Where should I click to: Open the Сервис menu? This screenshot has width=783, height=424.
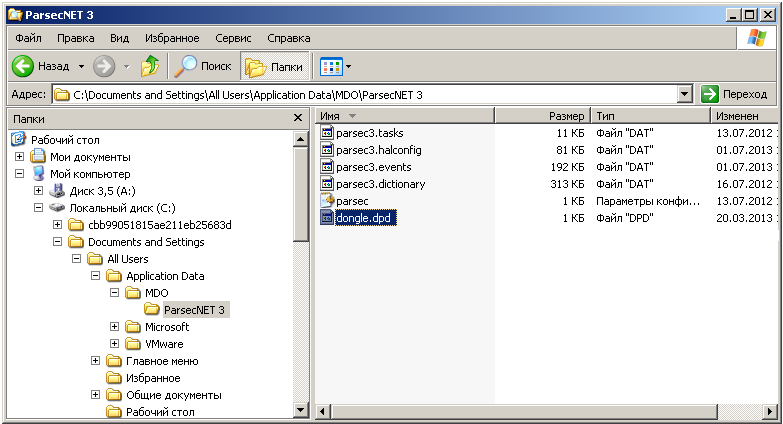(233, 38)
